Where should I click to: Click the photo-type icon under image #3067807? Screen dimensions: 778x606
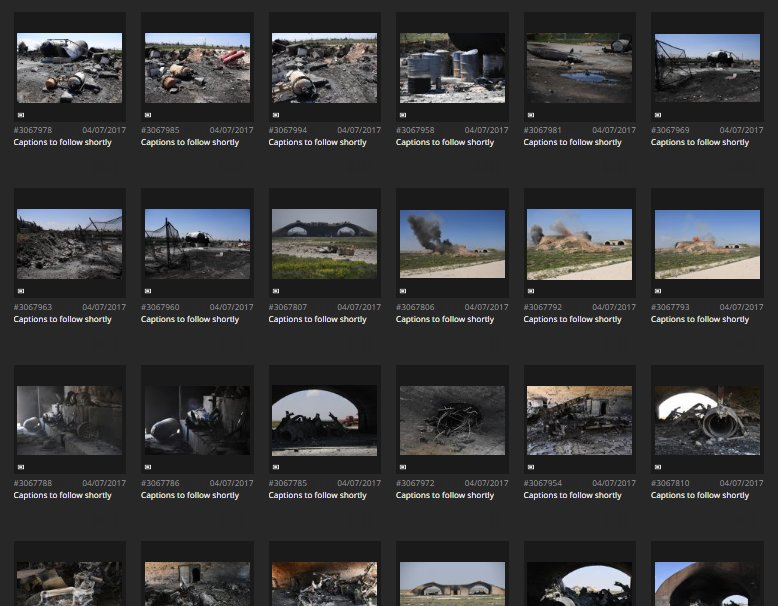click(x=276, y=291)
